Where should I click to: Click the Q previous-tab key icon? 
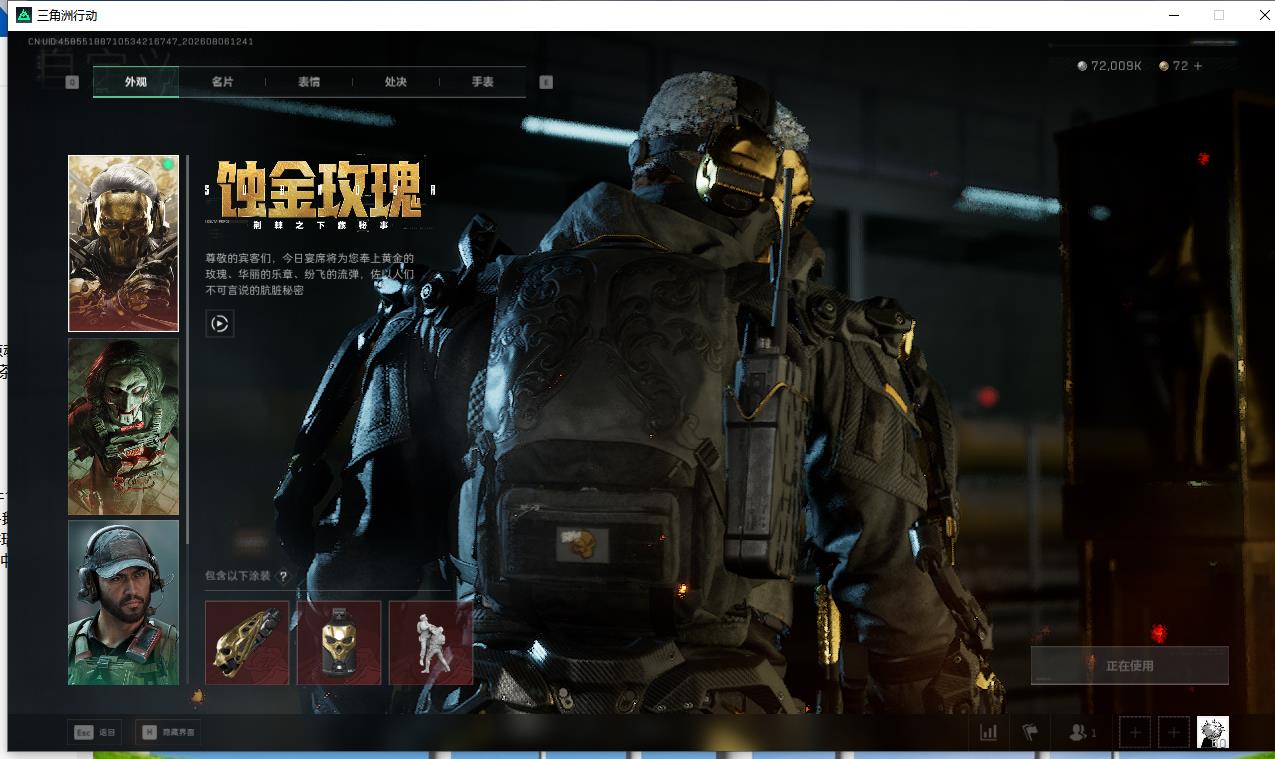pyautogui.click(x=72, y=82)
